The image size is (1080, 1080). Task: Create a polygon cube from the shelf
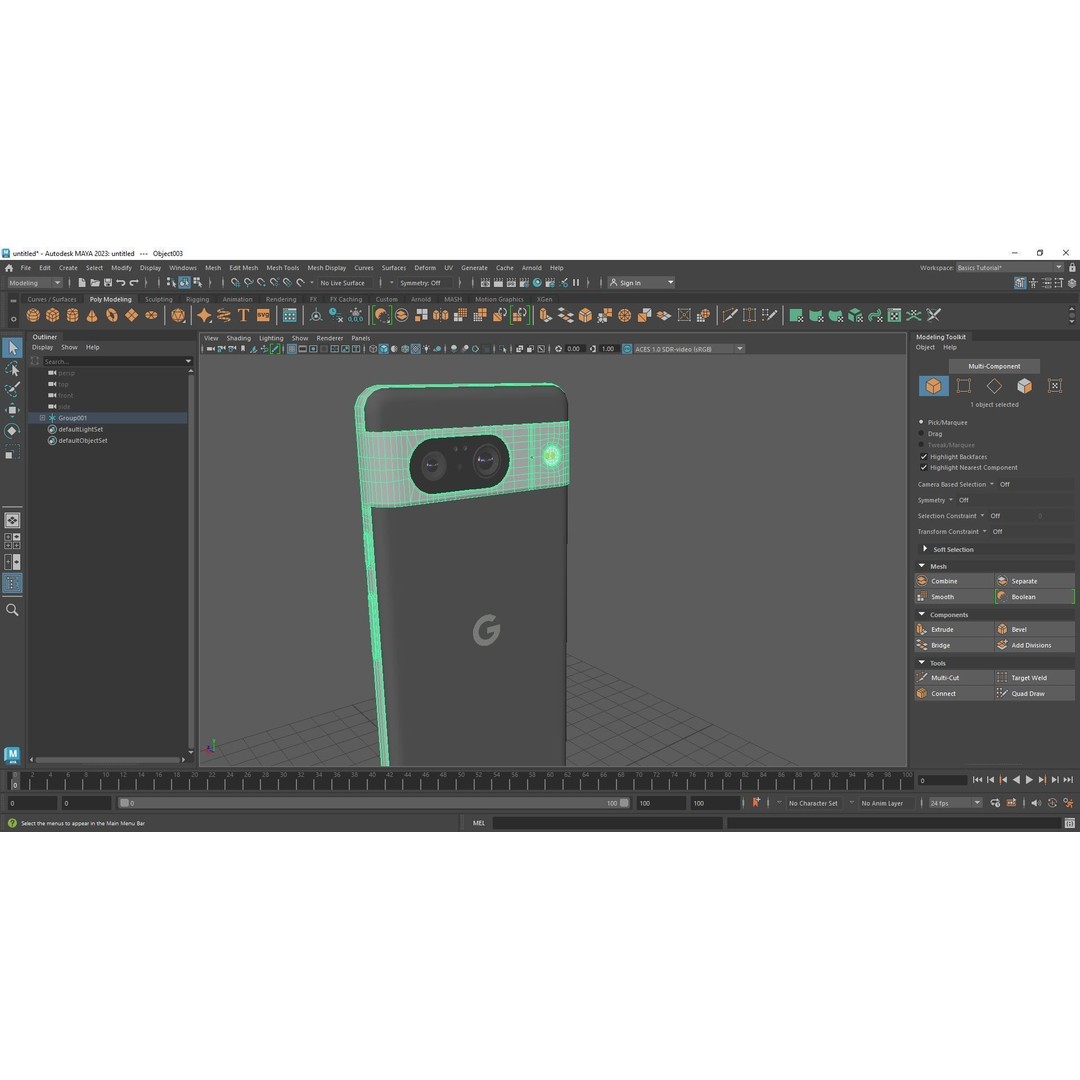pyautogui.click(x=52, y=315)
